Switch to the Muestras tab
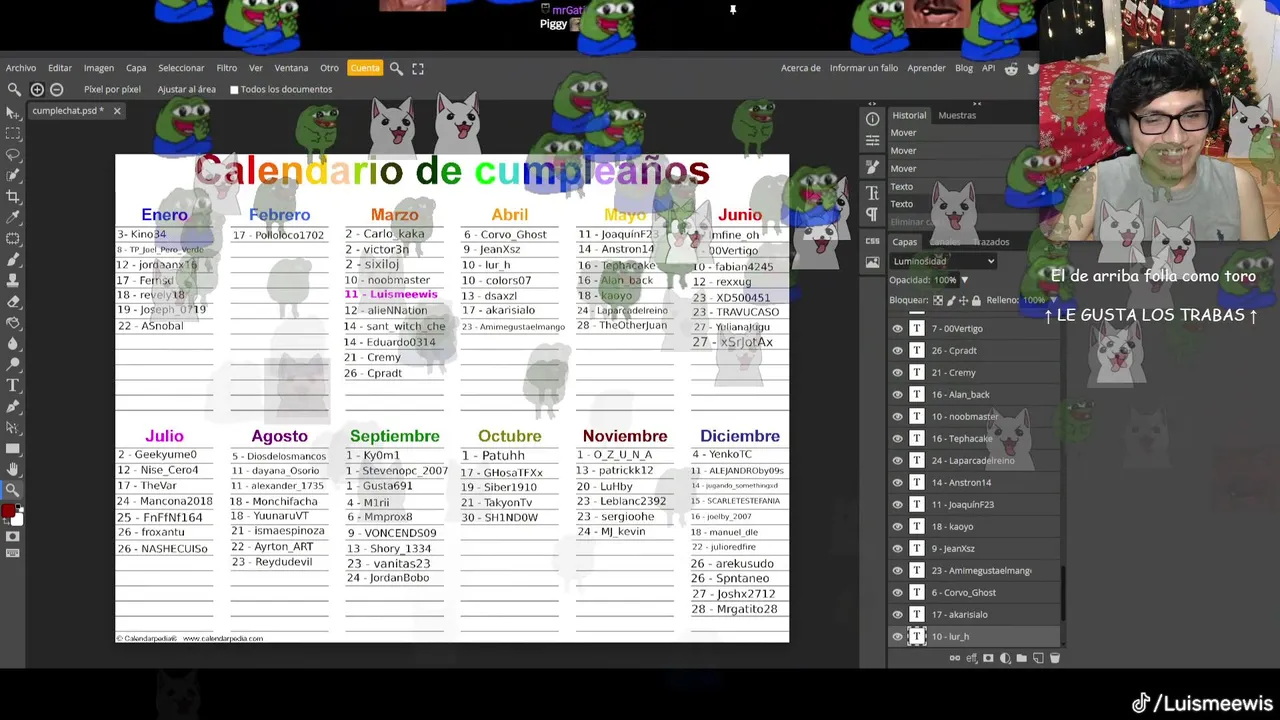The width and height of the screenshot is (1280, 720). coord(957,115)
